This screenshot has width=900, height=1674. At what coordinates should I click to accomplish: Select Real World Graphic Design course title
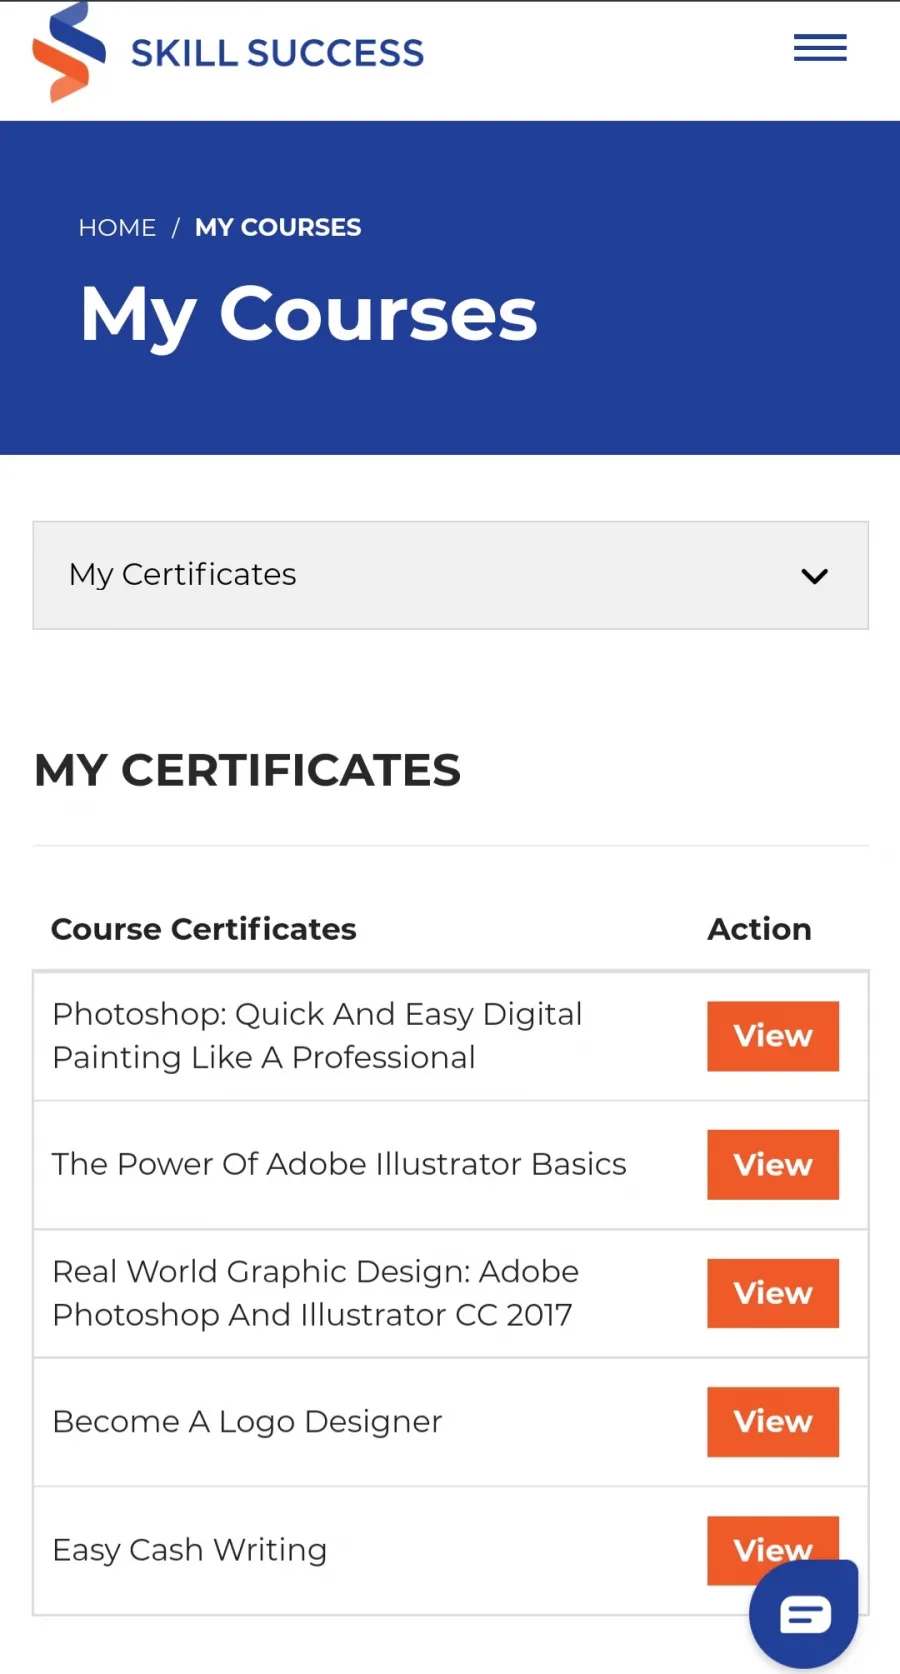315,1293
